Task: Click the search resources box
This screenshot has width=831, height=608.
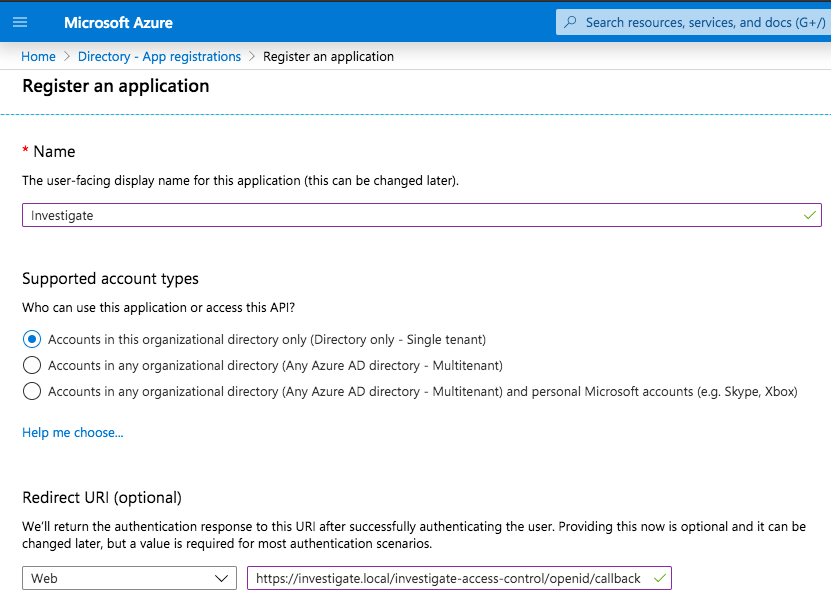Action: [700, 21]
